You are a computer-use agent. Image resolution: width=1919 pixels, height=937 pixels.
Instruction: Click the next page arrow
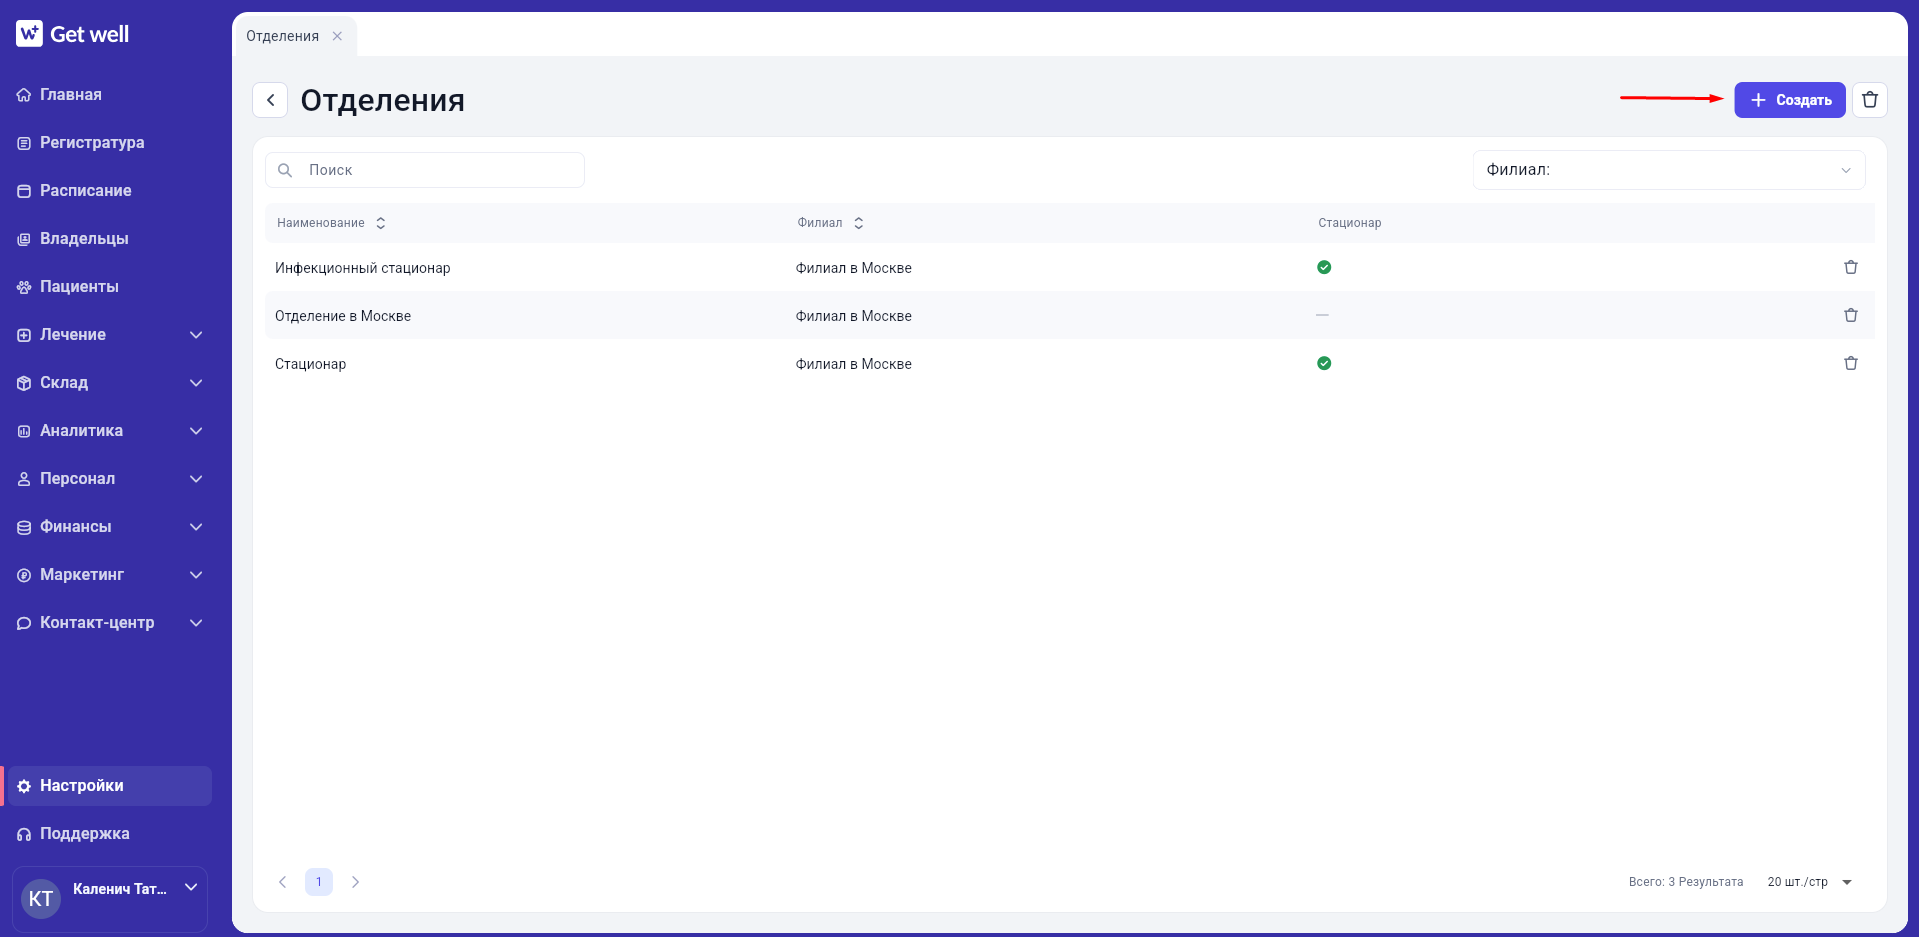355,882
